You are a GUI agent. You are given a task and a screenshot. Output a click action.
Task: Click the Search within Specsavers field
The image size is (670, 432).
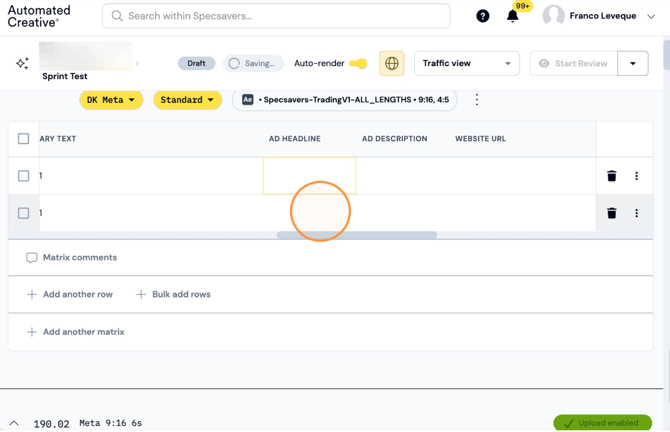[x=276, y=16]
